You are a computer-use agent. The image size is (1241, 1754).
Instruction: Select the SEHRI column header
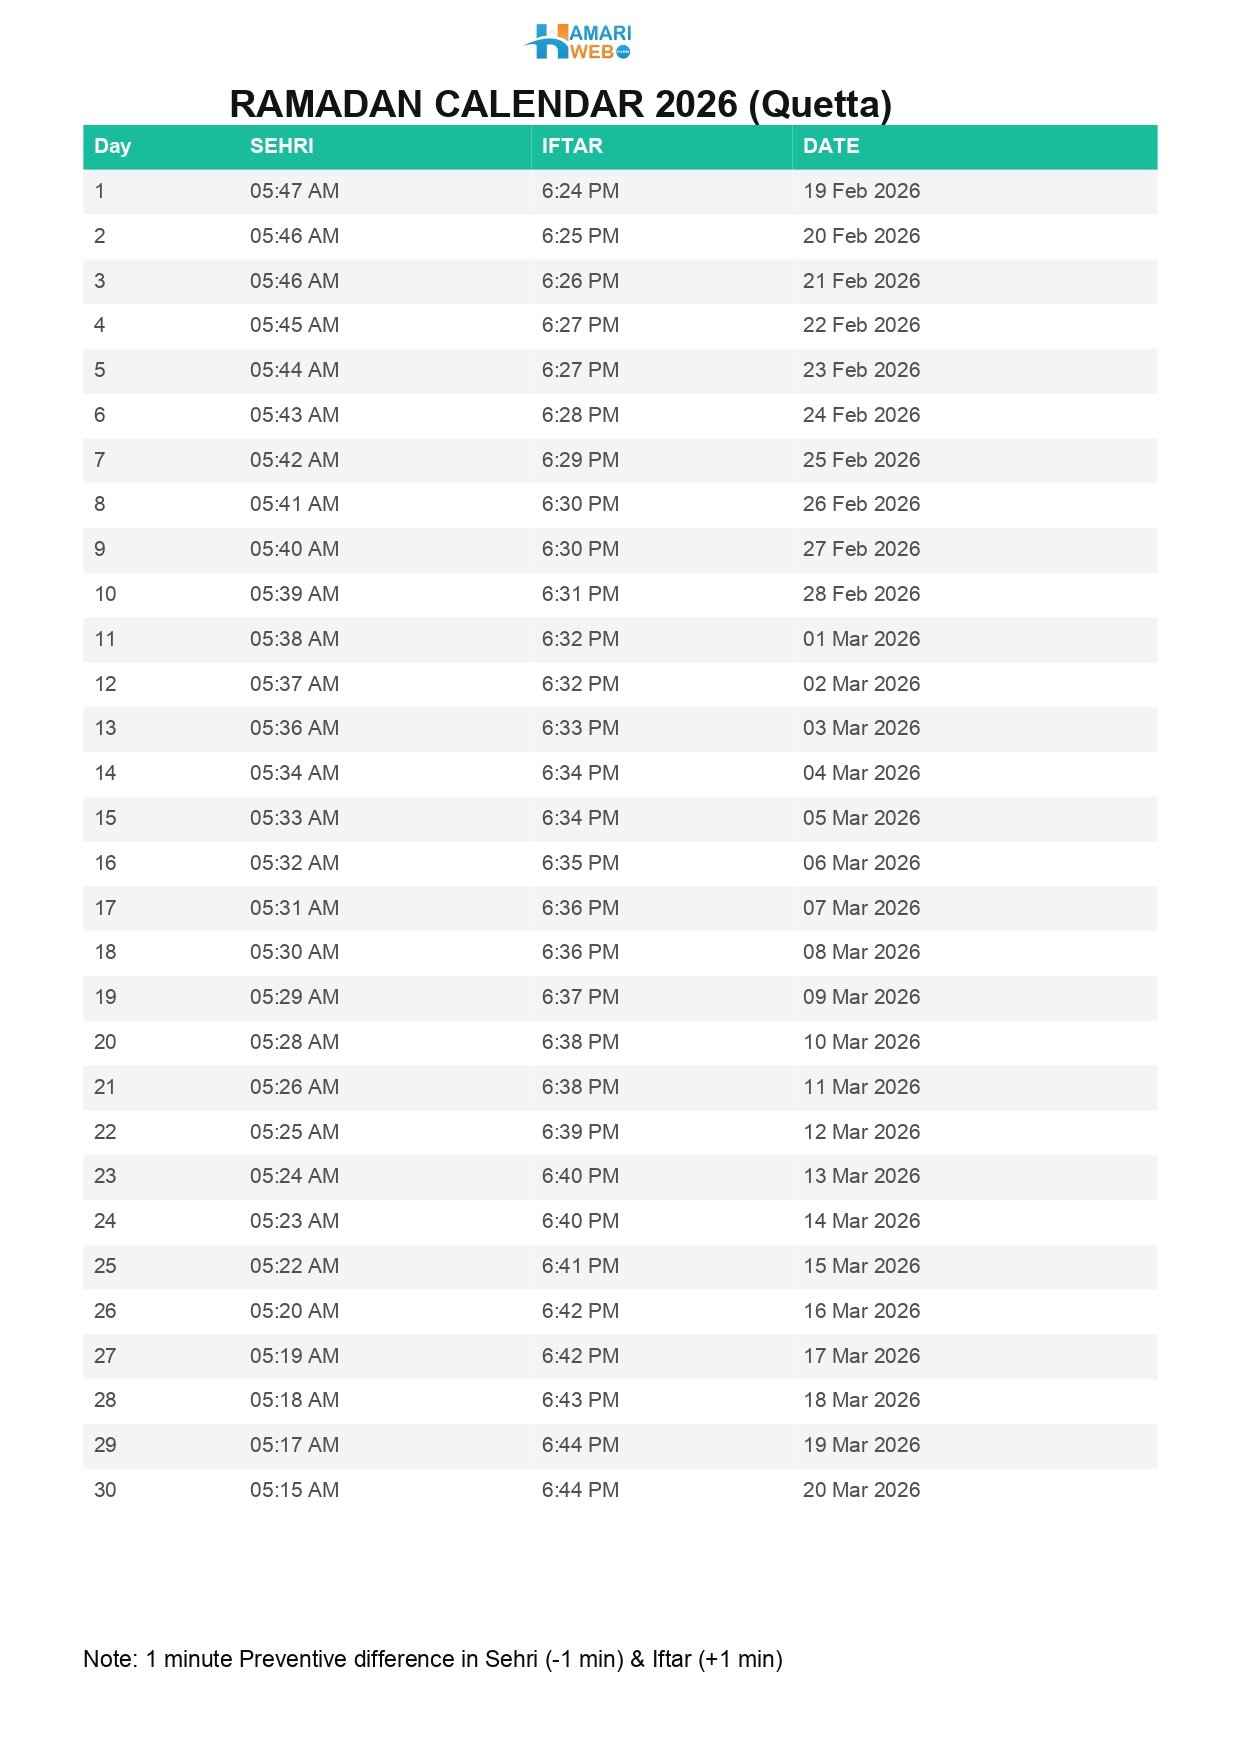tap(281, 146)
